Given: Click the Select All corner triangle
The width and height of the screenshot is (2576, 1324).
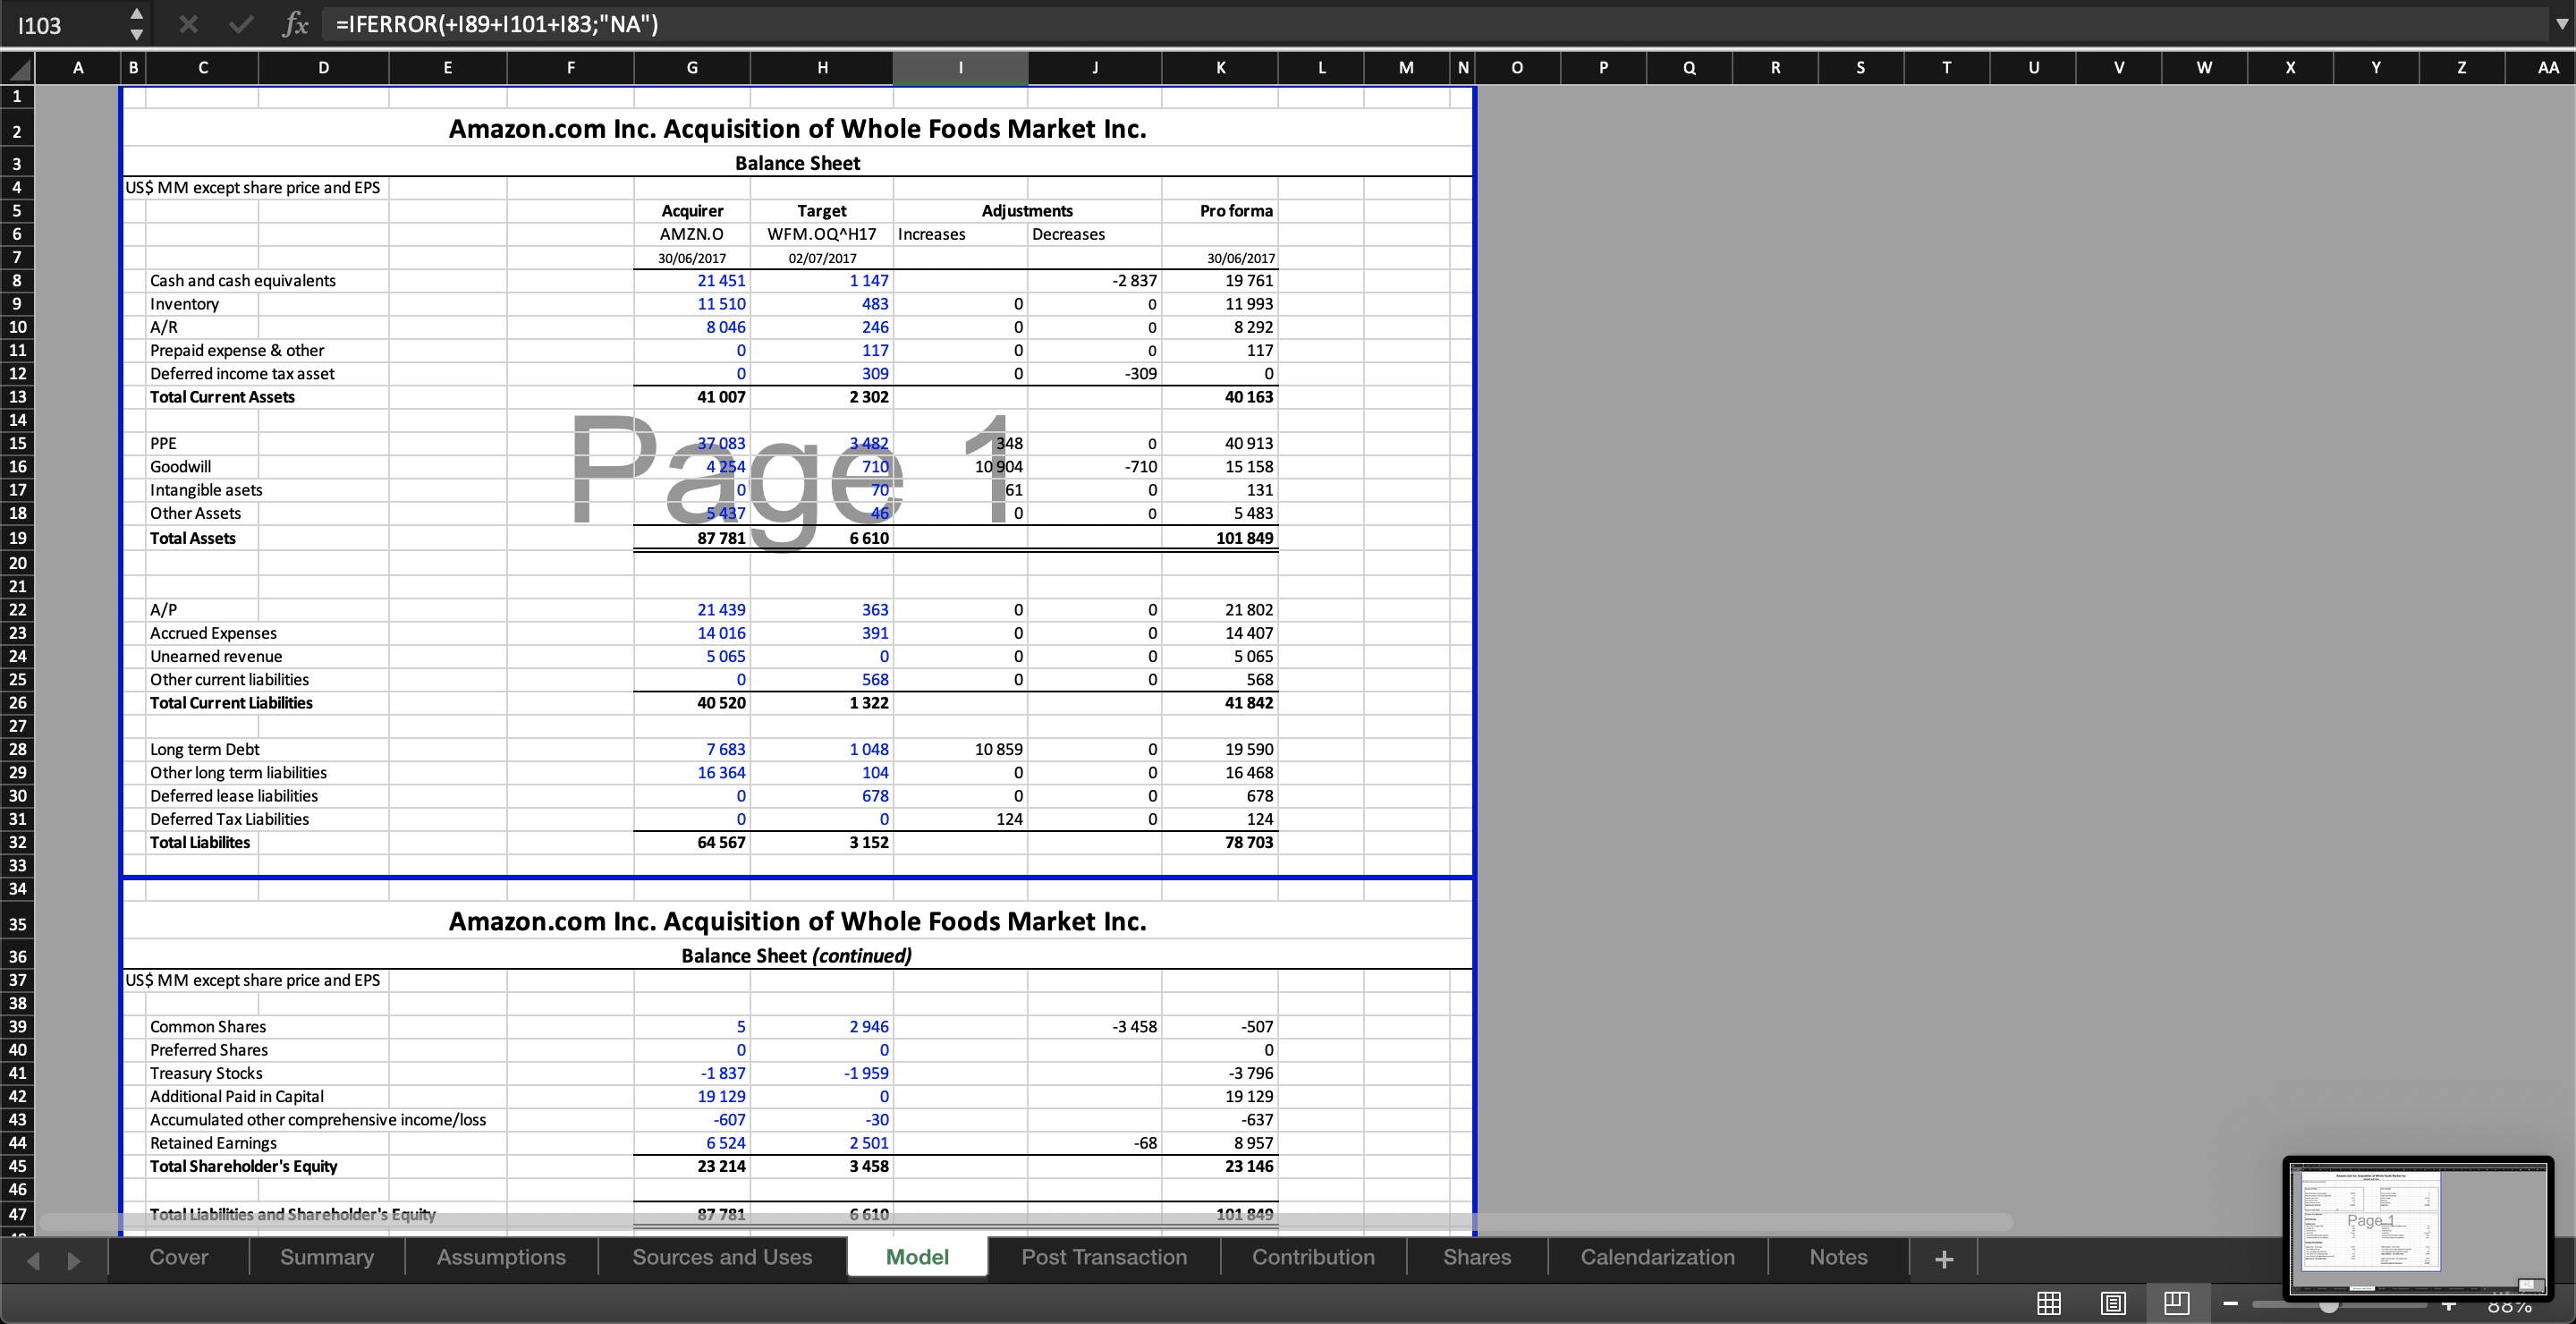Looking at the screenshot, I should [x=18, y=68].
